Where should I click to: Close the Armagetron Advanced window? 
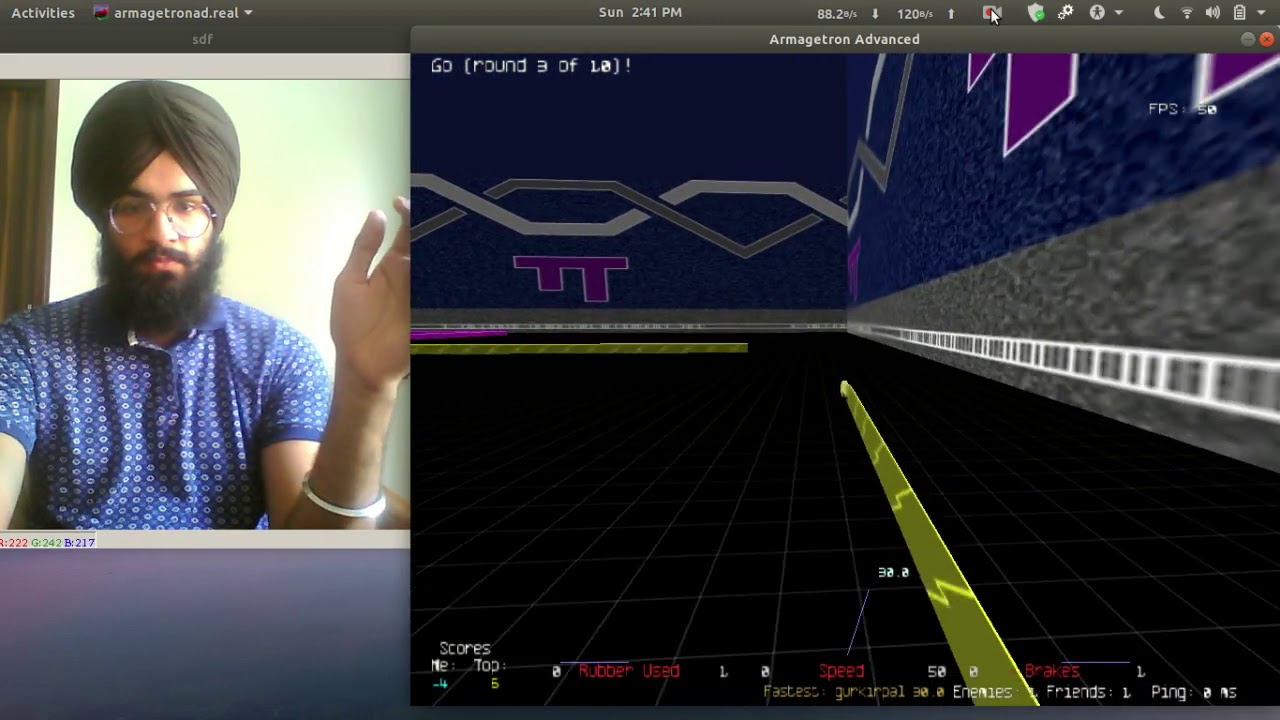[1266, 39]
